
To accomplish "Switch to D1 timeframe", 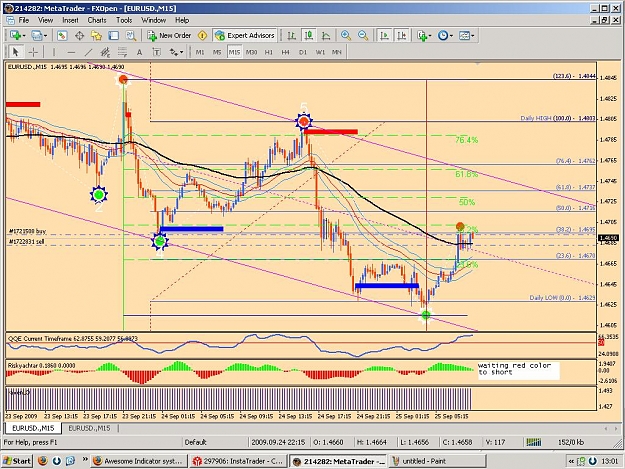I will click(x=303, y=52).
